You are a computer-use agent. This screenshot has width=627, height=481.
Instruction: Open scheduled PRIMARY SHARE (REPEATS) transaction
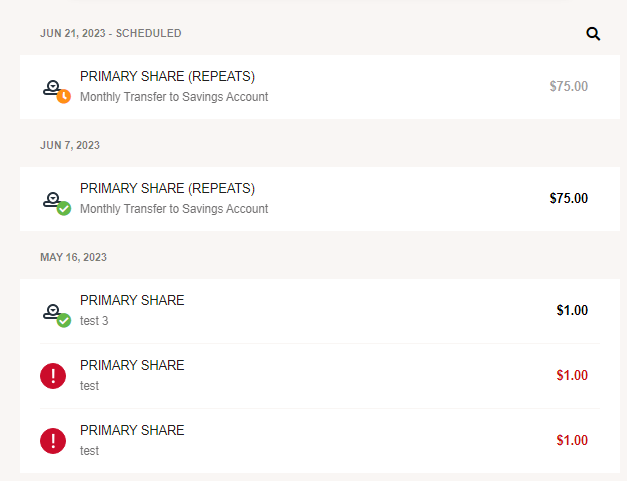tap(320, 87)
